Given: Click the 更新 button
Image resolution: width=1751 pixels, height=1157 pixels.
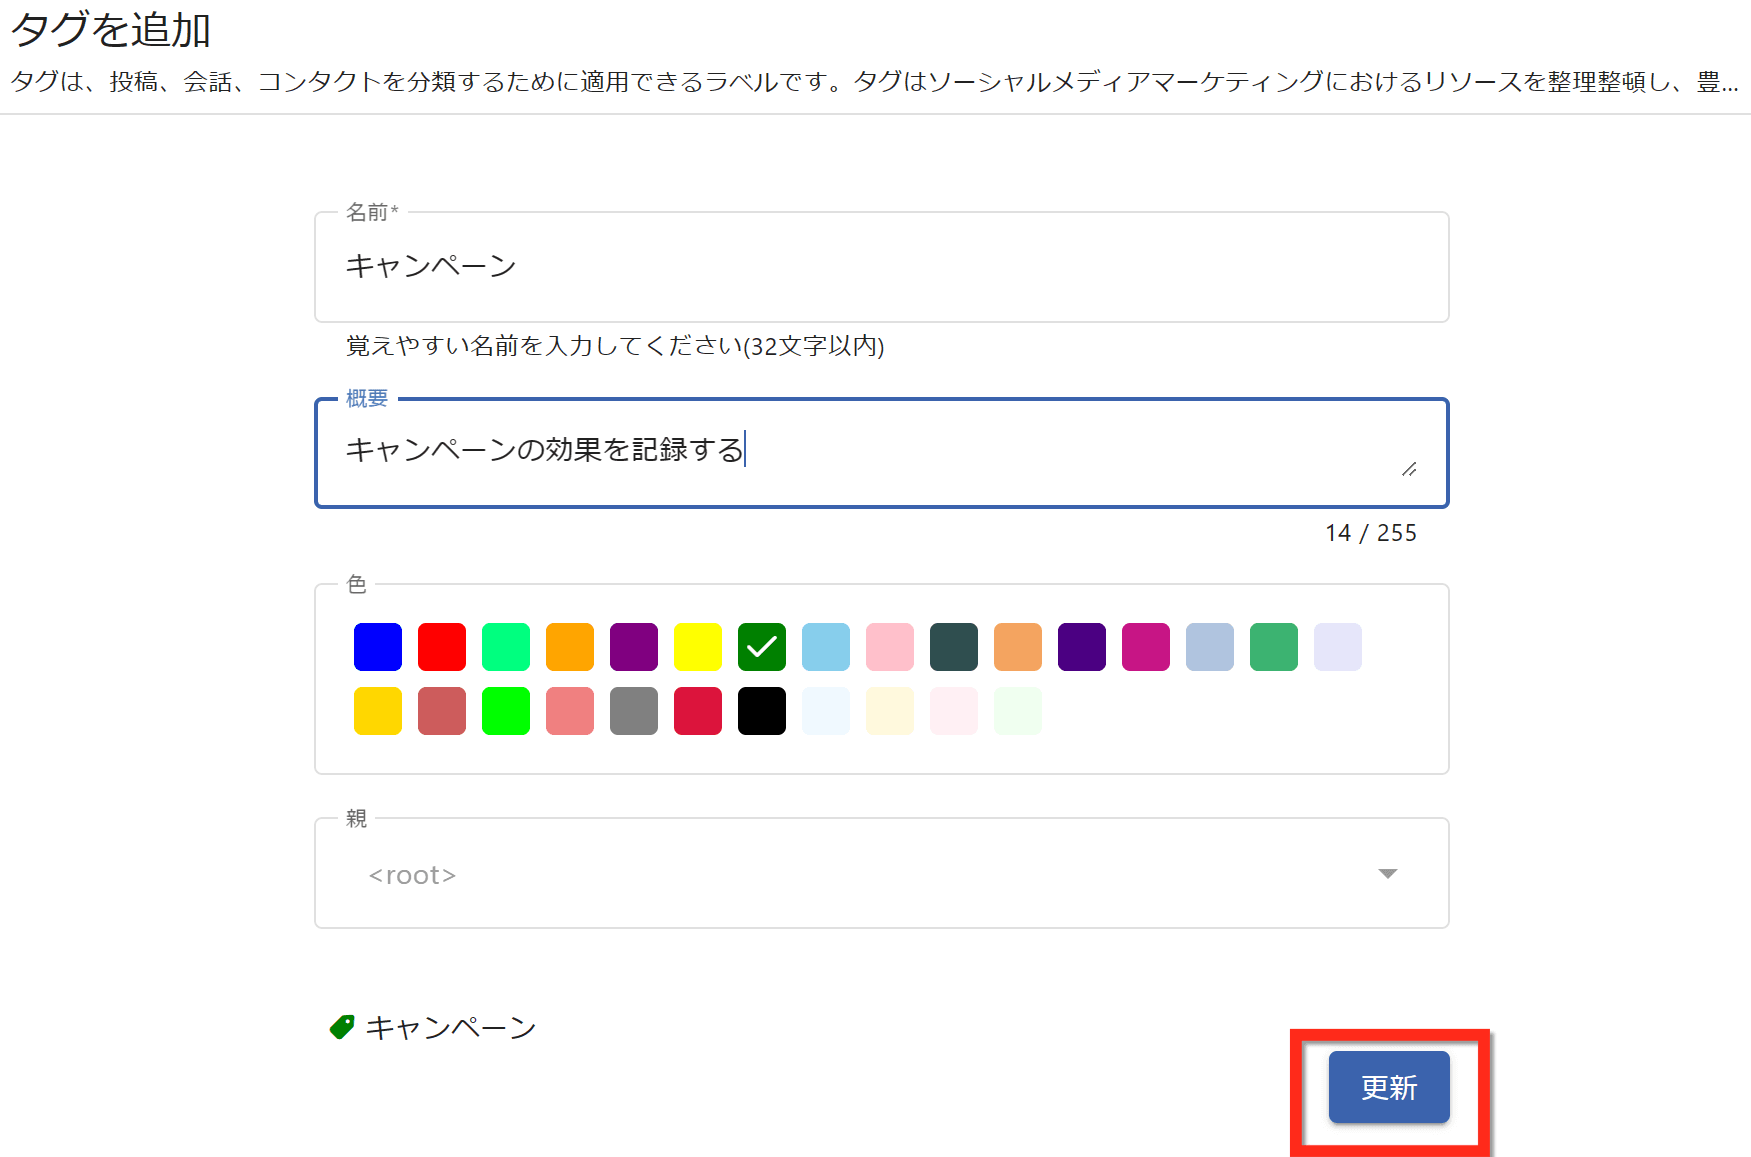Looking at the screenshot, I should point(1389,1087).
